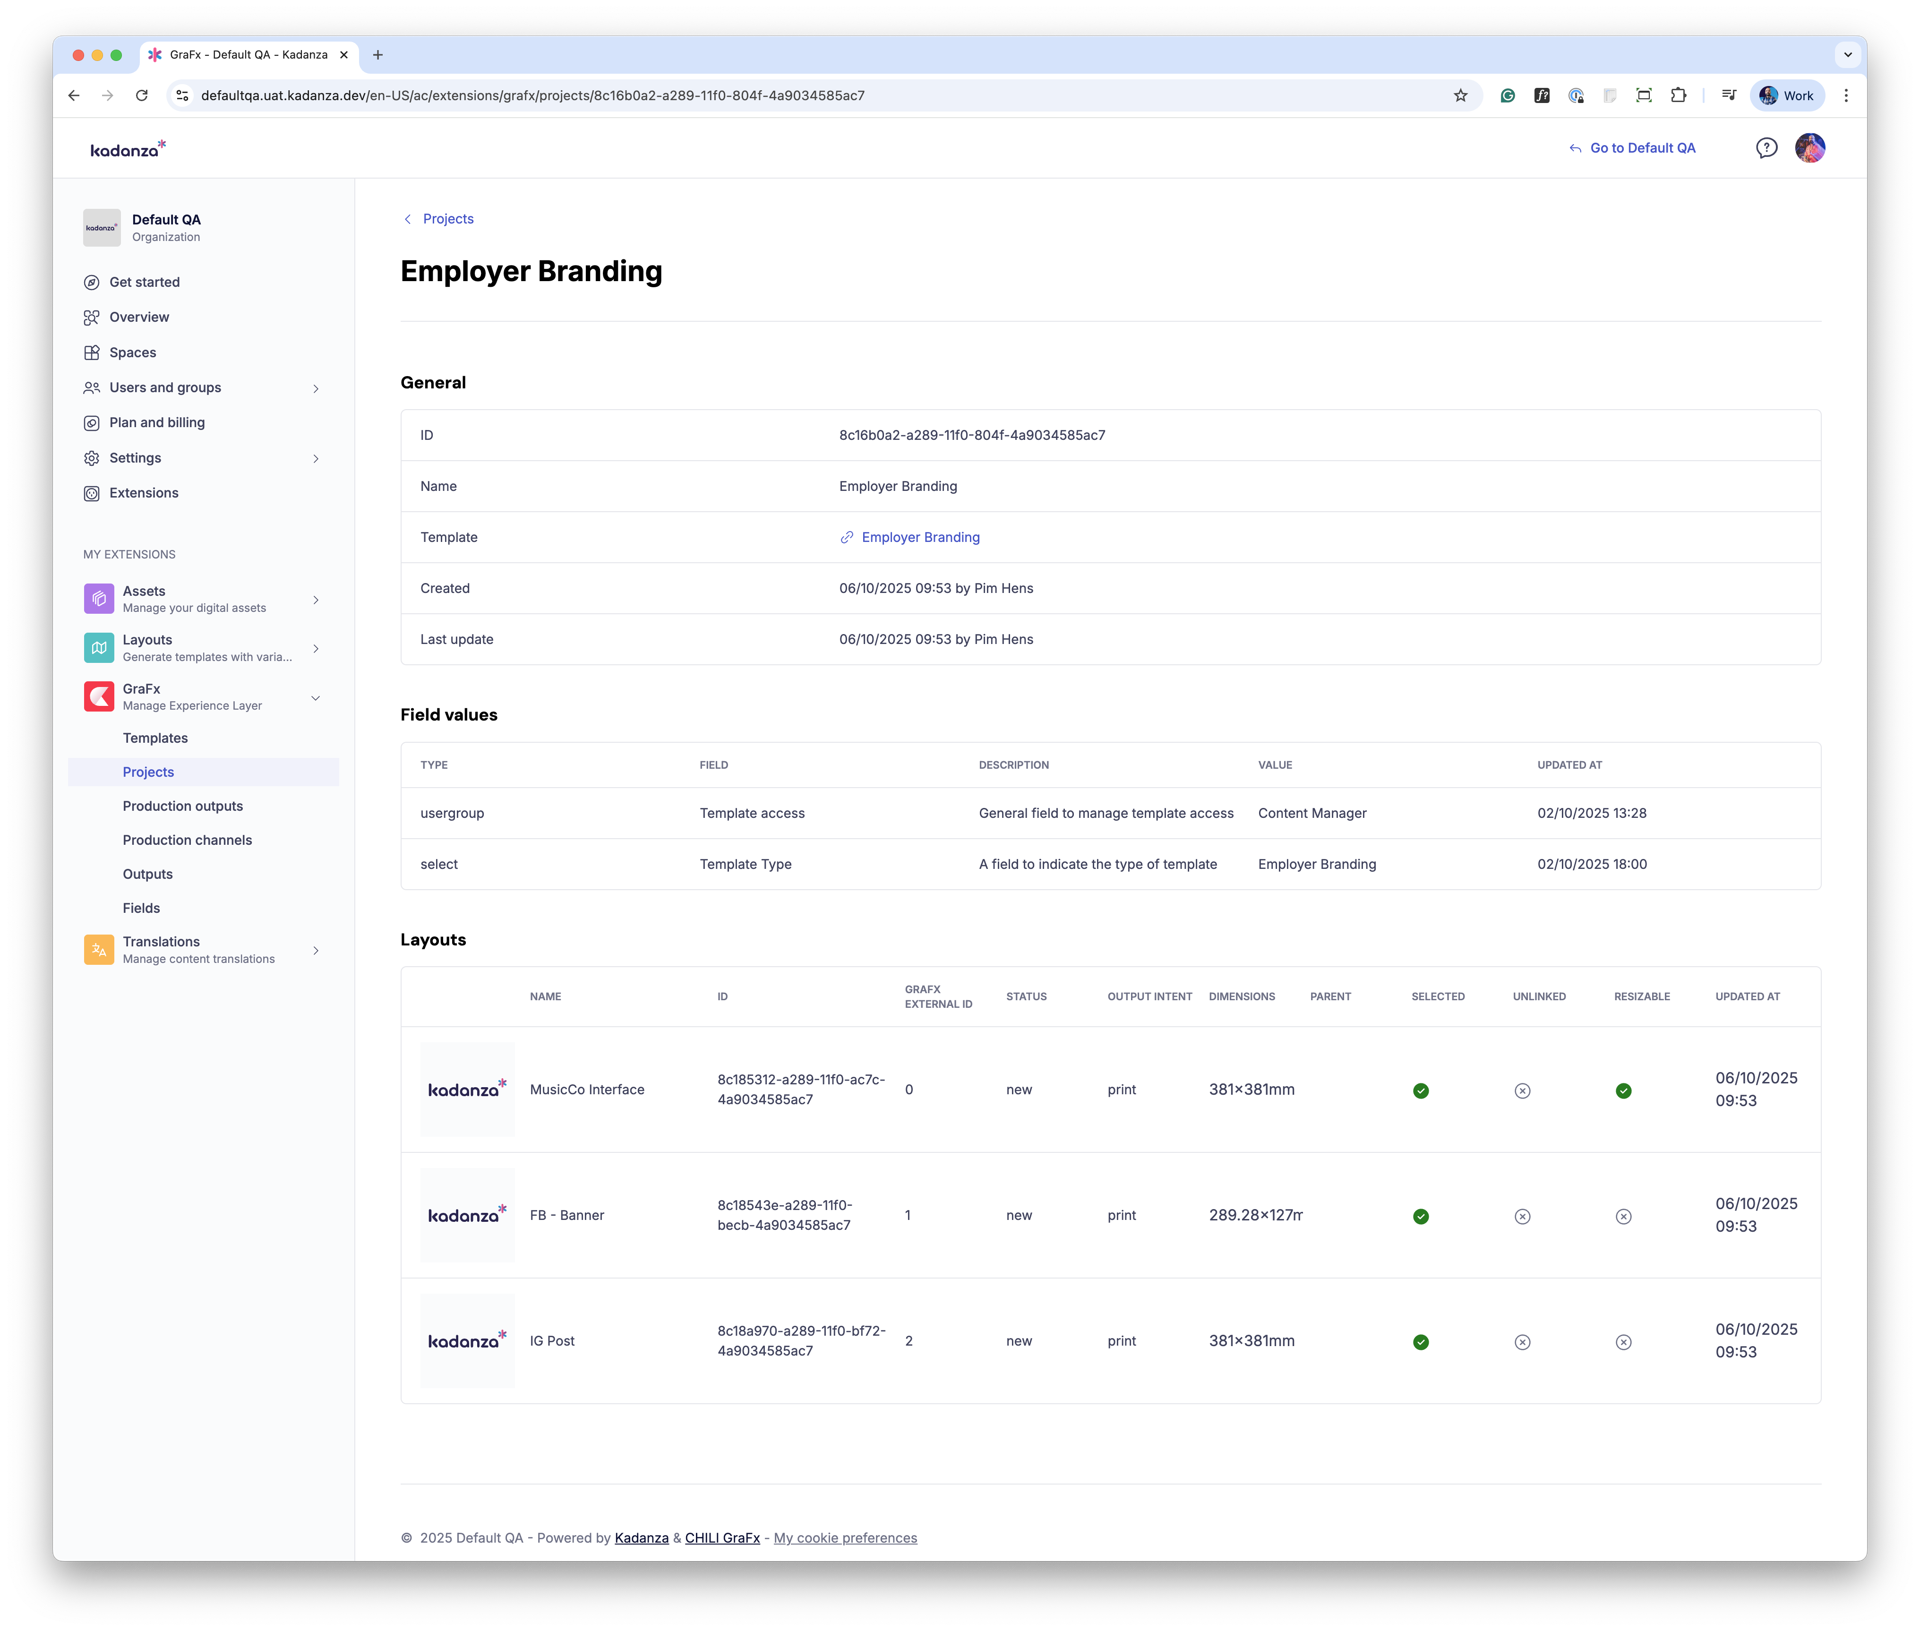The height and width of the screenshot is (1631, 1920).
Task: Collapse the GraFx extension section
Action: click(316, 698)
